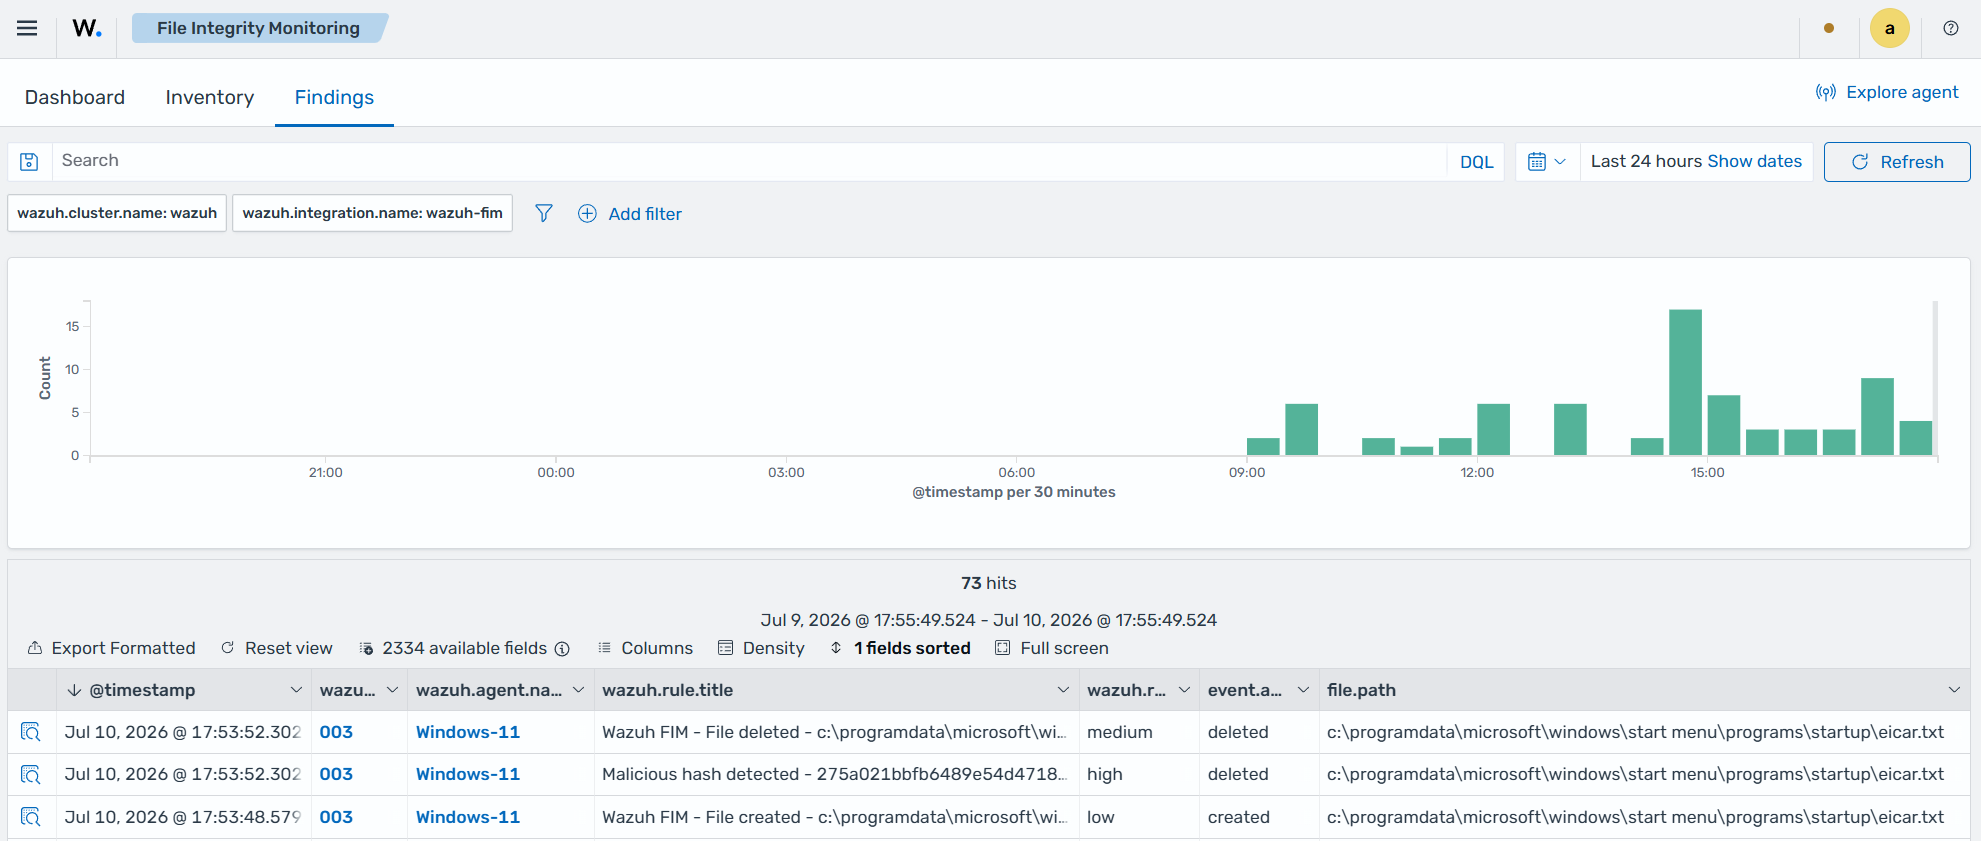Inspect document for Malicious hash detected row
The image size is (1981, 841).
pyautogui.click(x=31, y=774)
